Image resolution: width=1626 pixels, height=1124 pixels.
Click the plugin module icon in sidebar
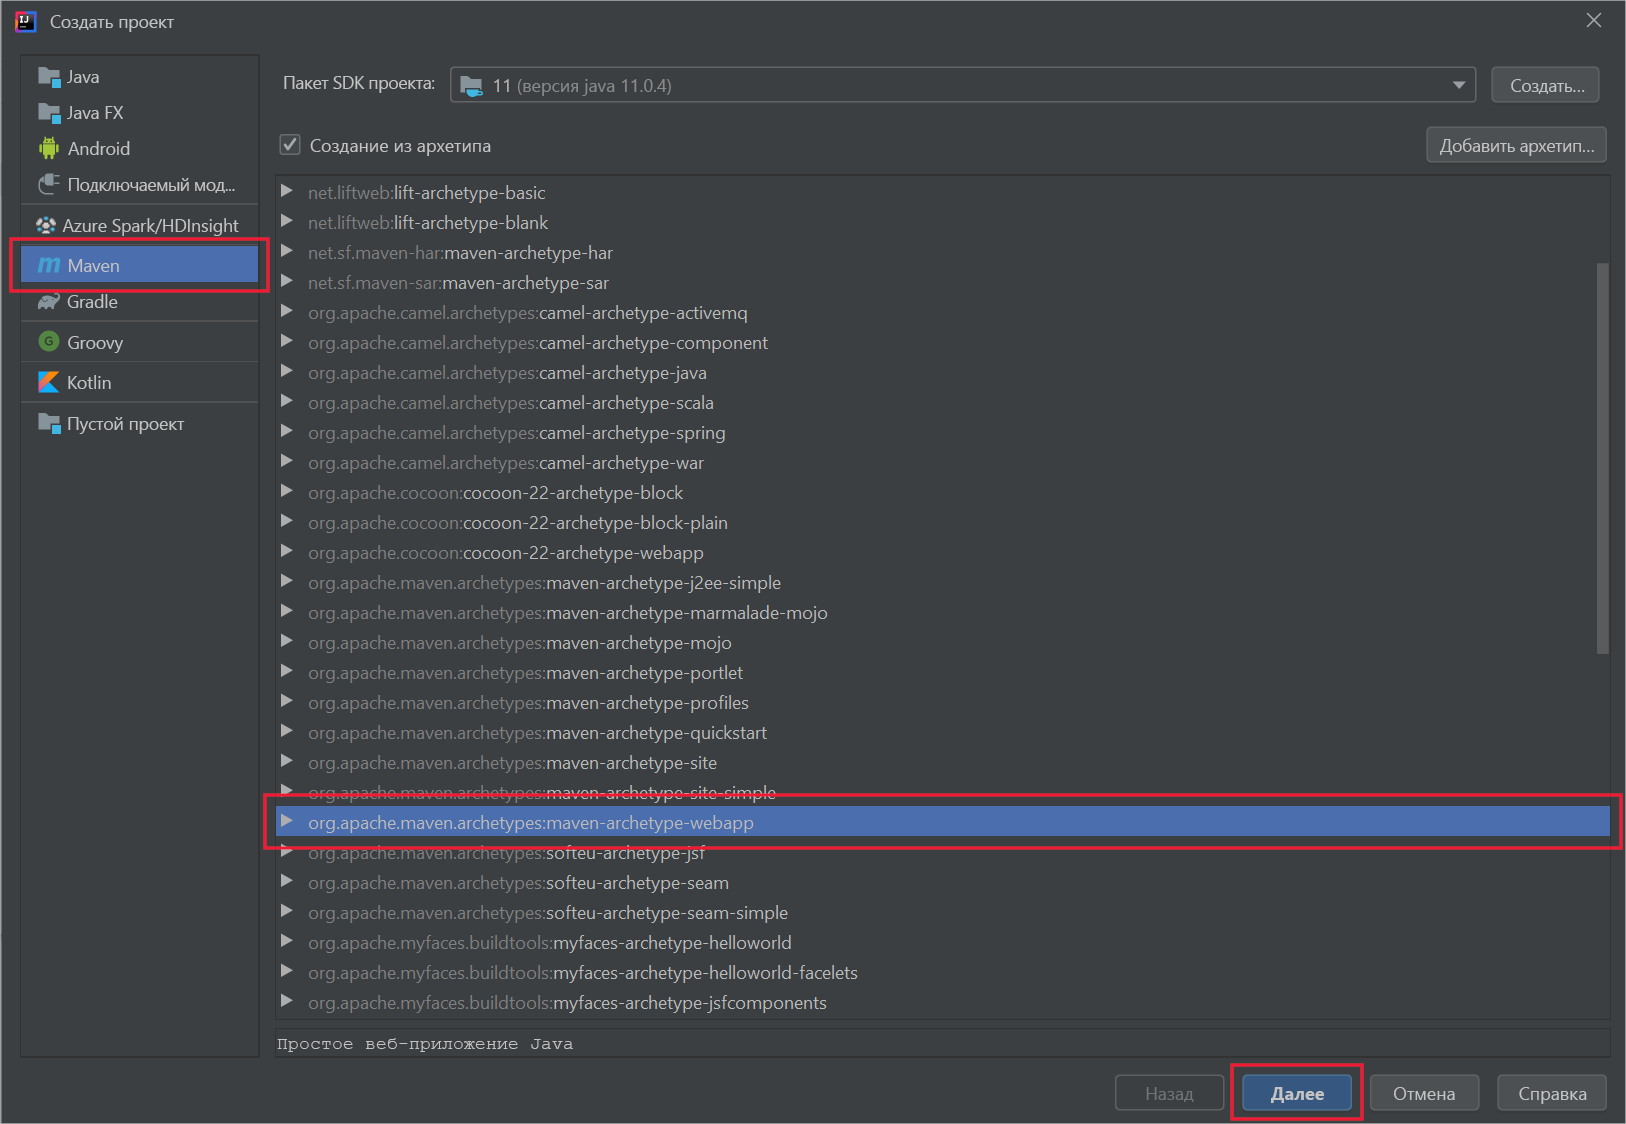click(x=49, y=184)
